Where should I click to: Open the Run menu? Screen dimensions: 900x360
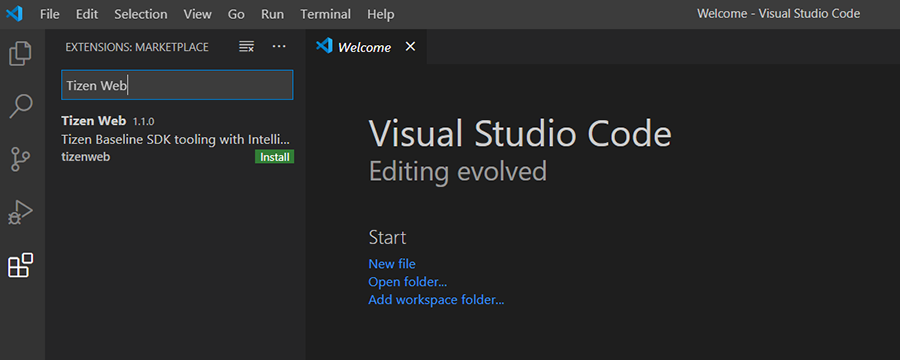point(272,14)
